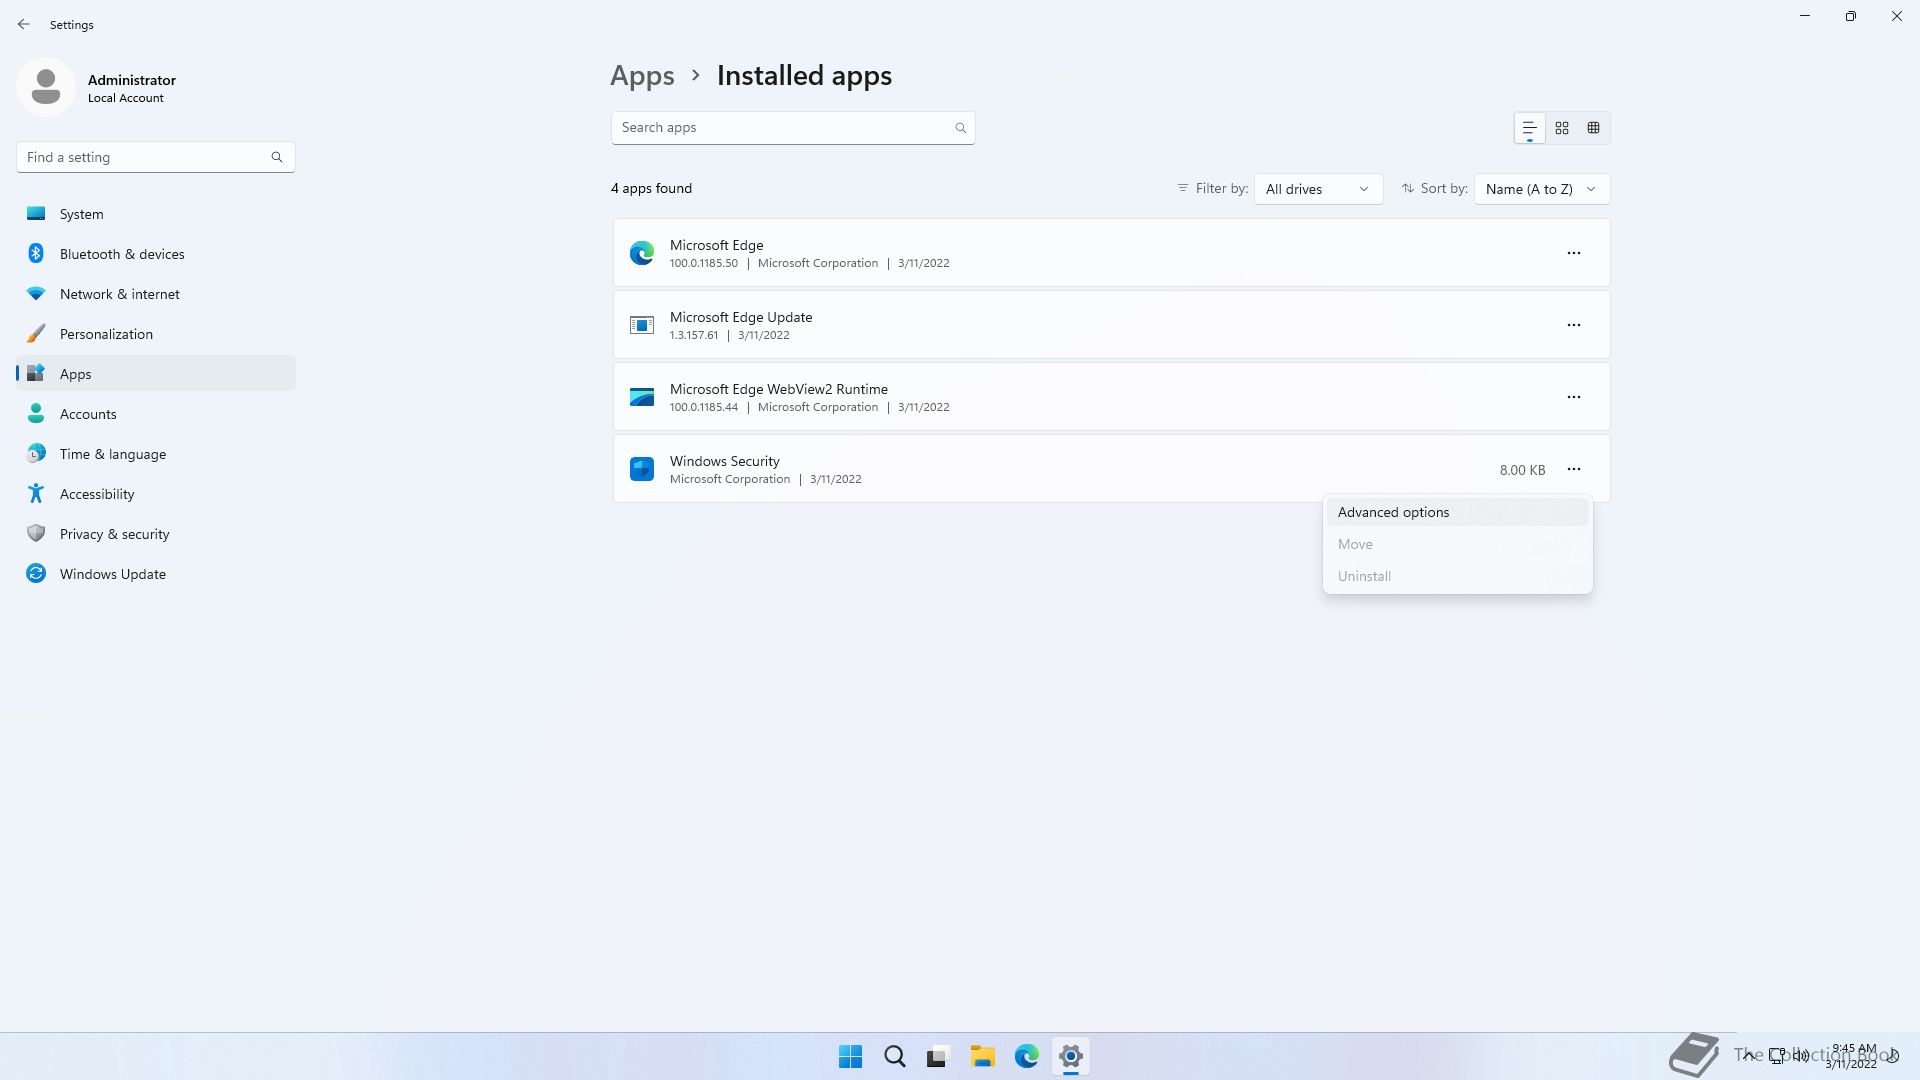Screen dimensions: 1920x1080
Task: Open Privacy & security settings
Action: [x=156, y=534]
